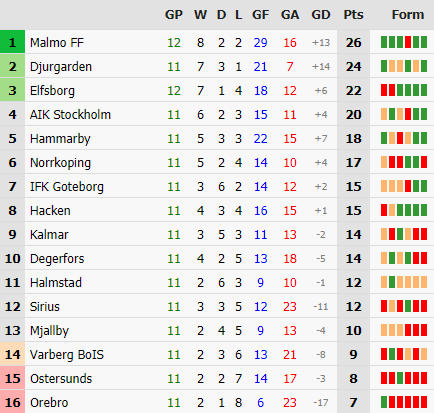Screen dimensions: 434x413
Task: Click the Varberg BoIS team name
Action: click(x=67, y=355)
